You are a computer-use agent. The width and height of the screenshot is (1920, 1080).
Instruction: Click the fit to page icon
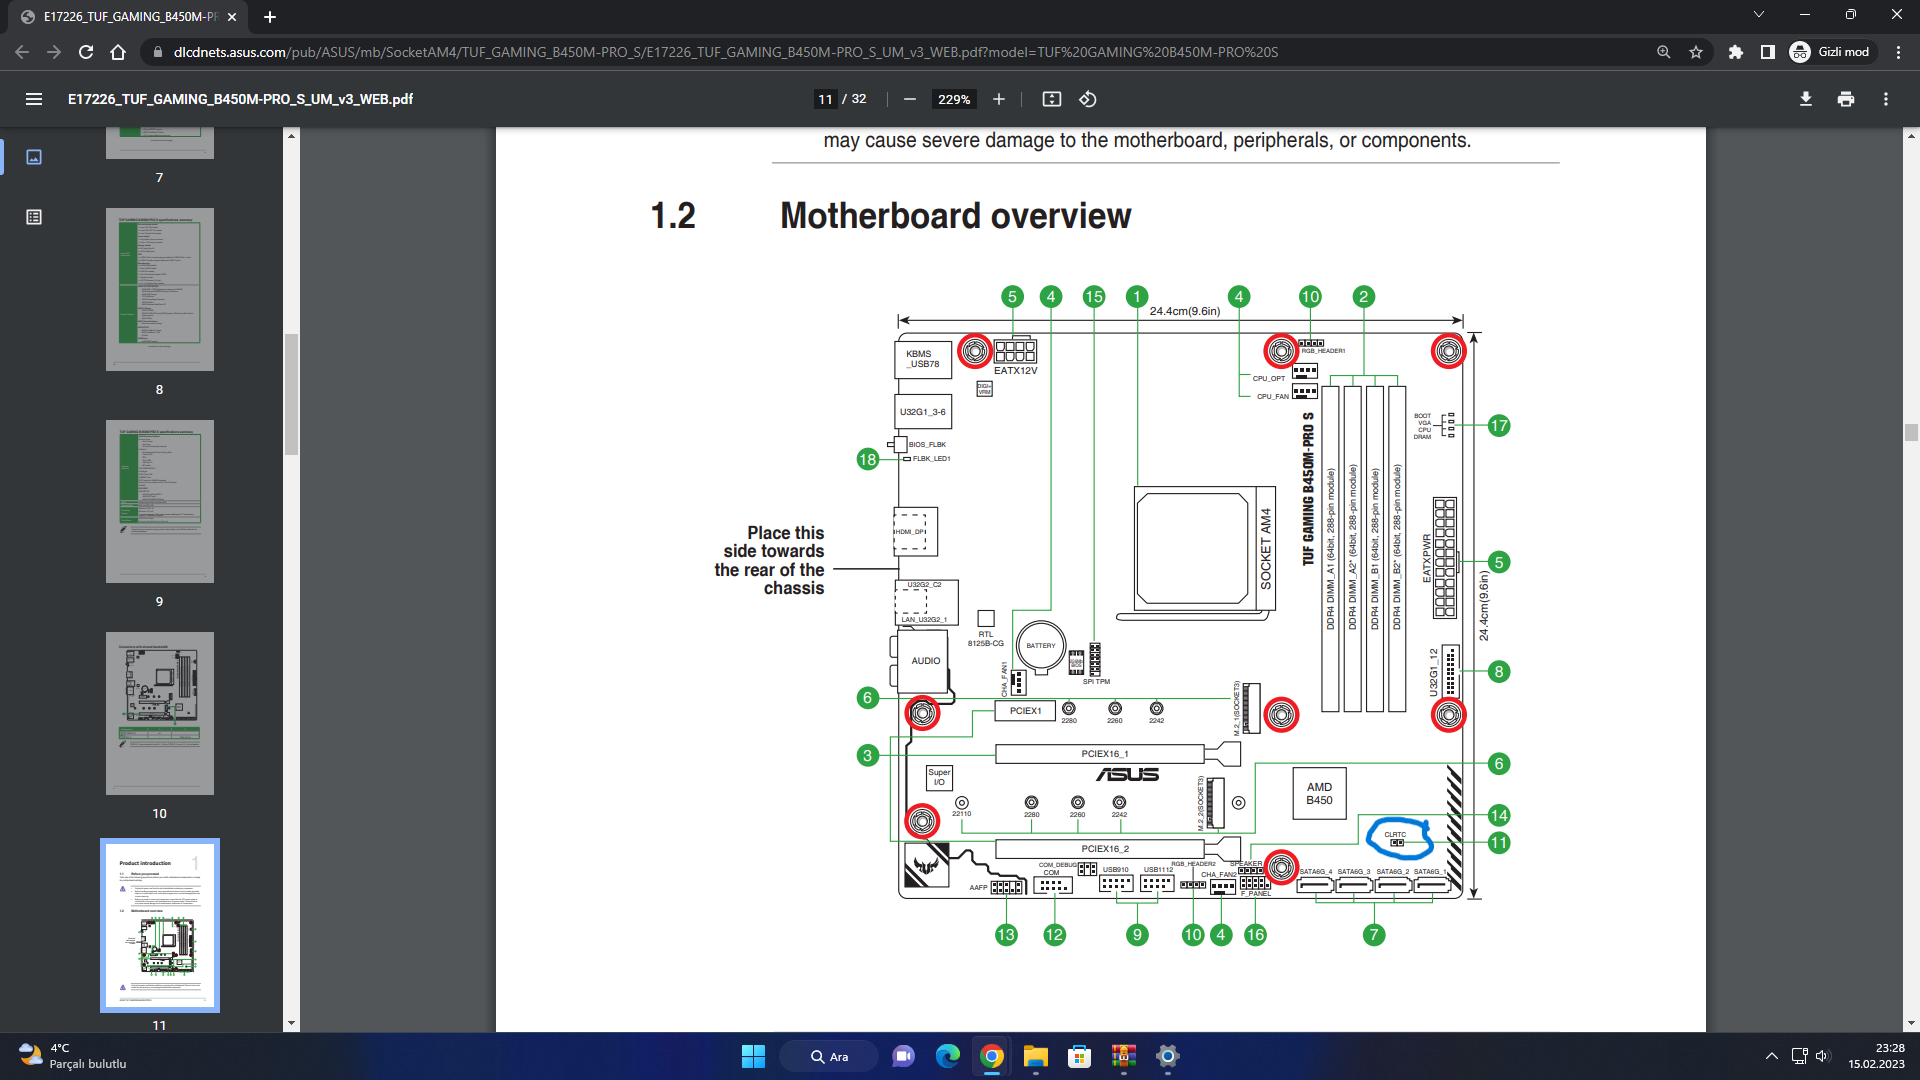coord(1051,99)
